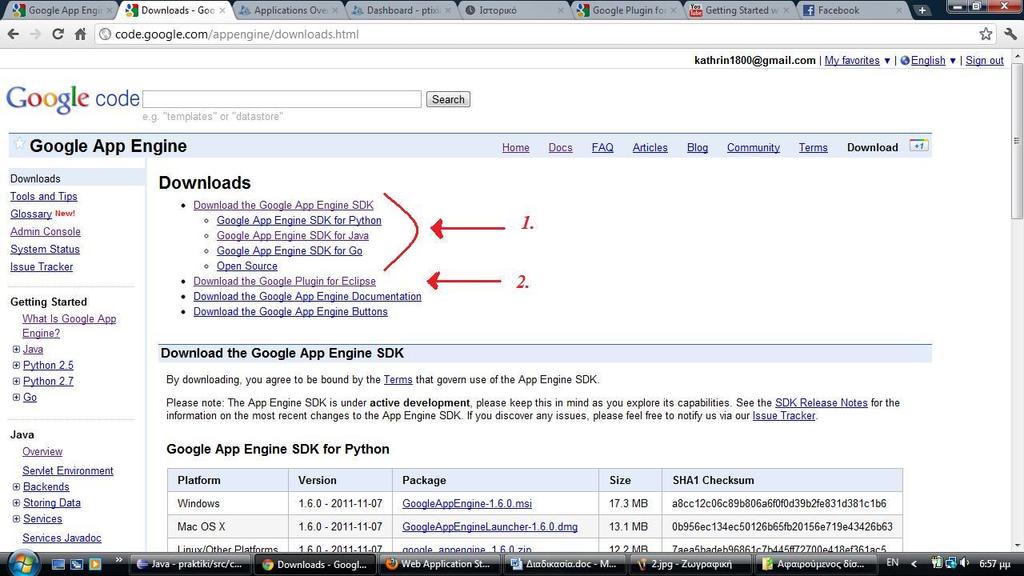Click the browser address bar
1024x576 pixels.
click(x=536, y=34)
